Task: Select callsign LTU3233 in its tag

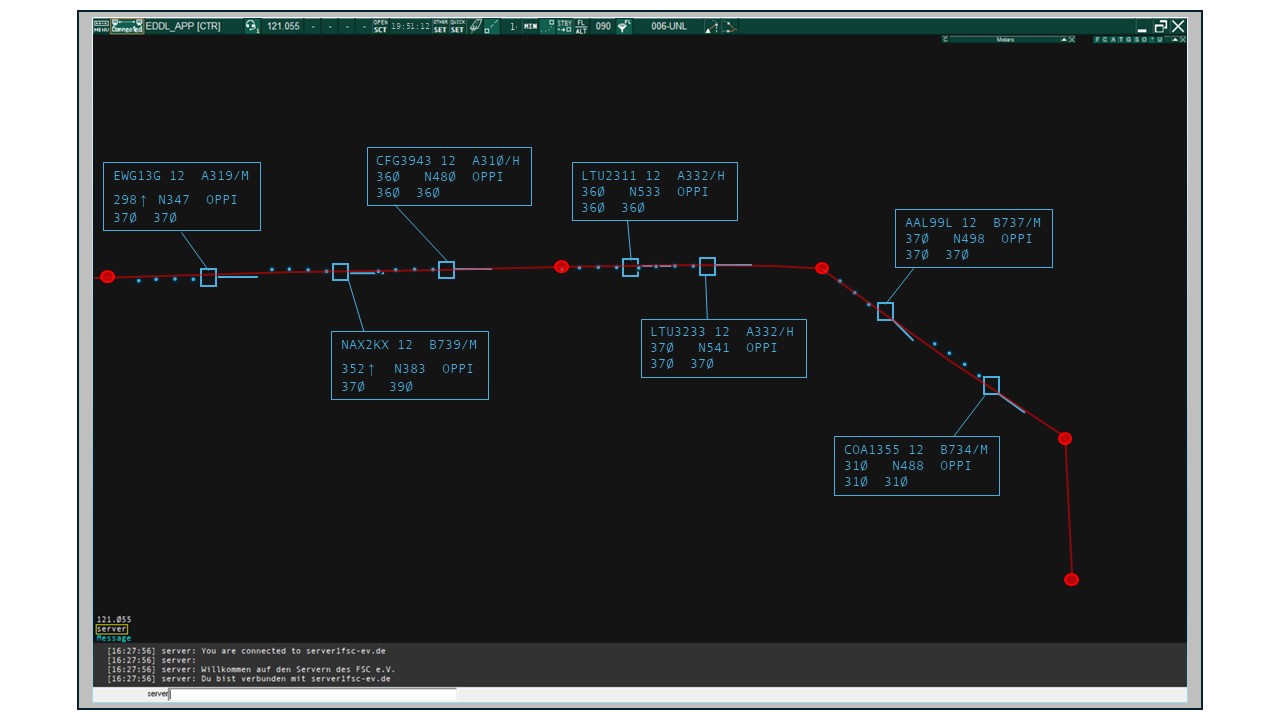Action: point(678,332)
